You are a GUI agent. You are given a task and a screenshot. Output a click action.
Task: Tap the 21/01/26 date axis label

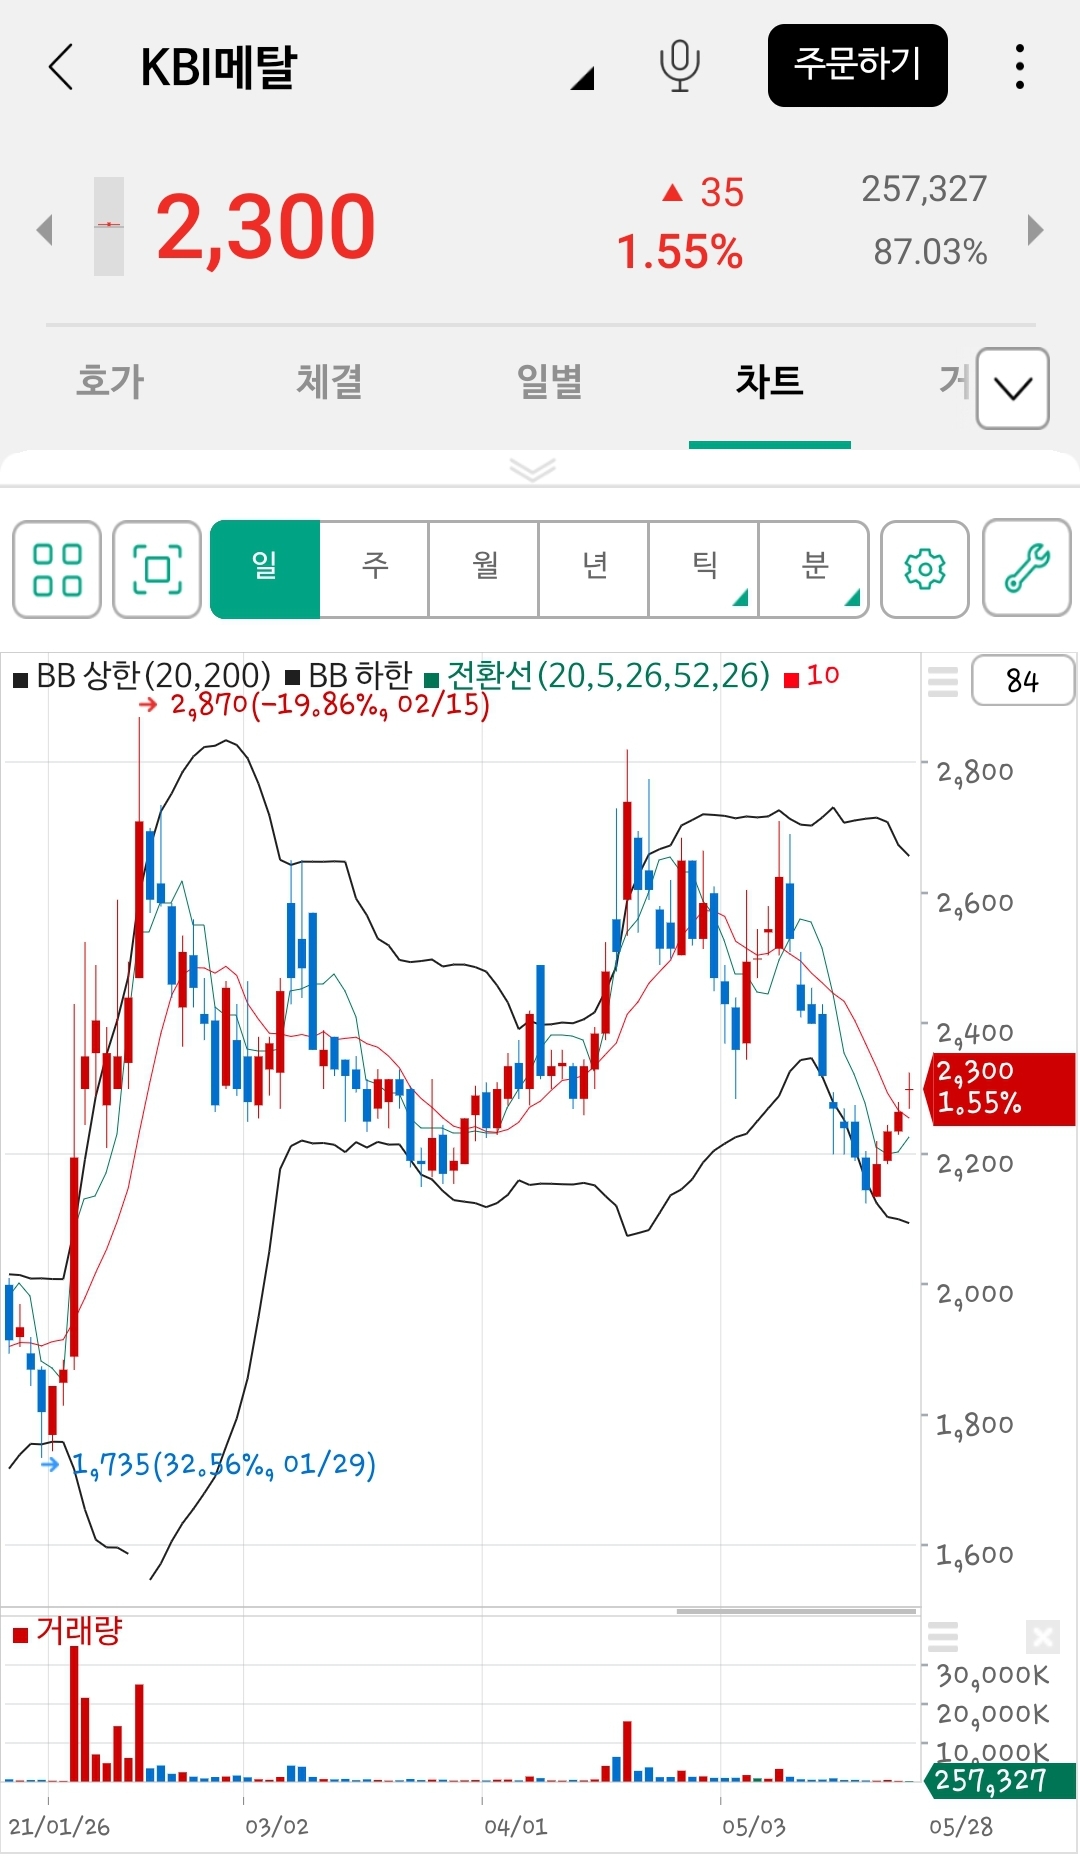tap(59, 1827)
